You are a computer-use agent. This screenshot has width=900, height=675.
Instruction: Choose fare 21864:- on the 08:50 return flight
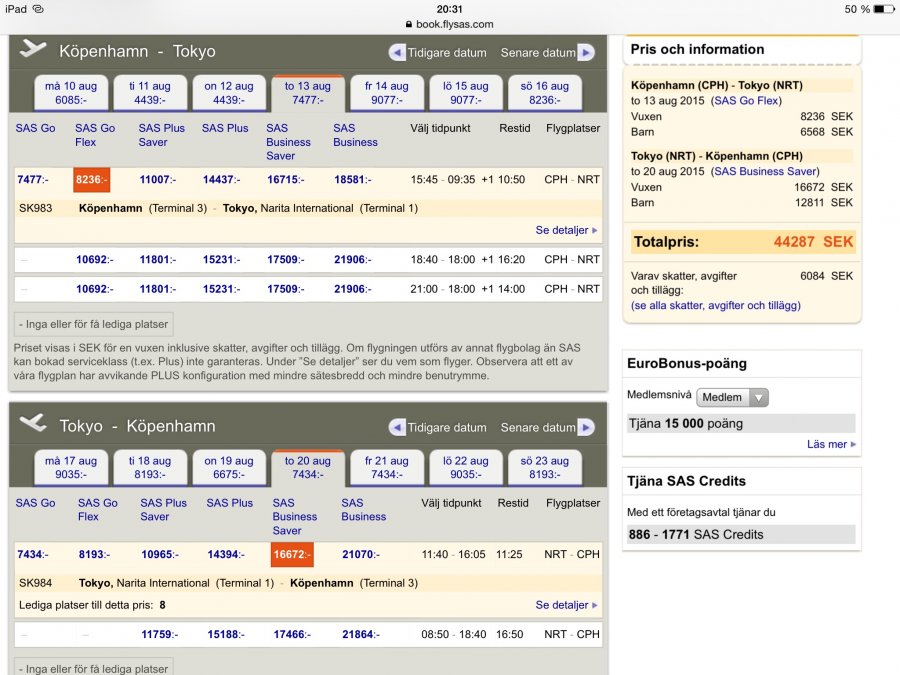361,634
